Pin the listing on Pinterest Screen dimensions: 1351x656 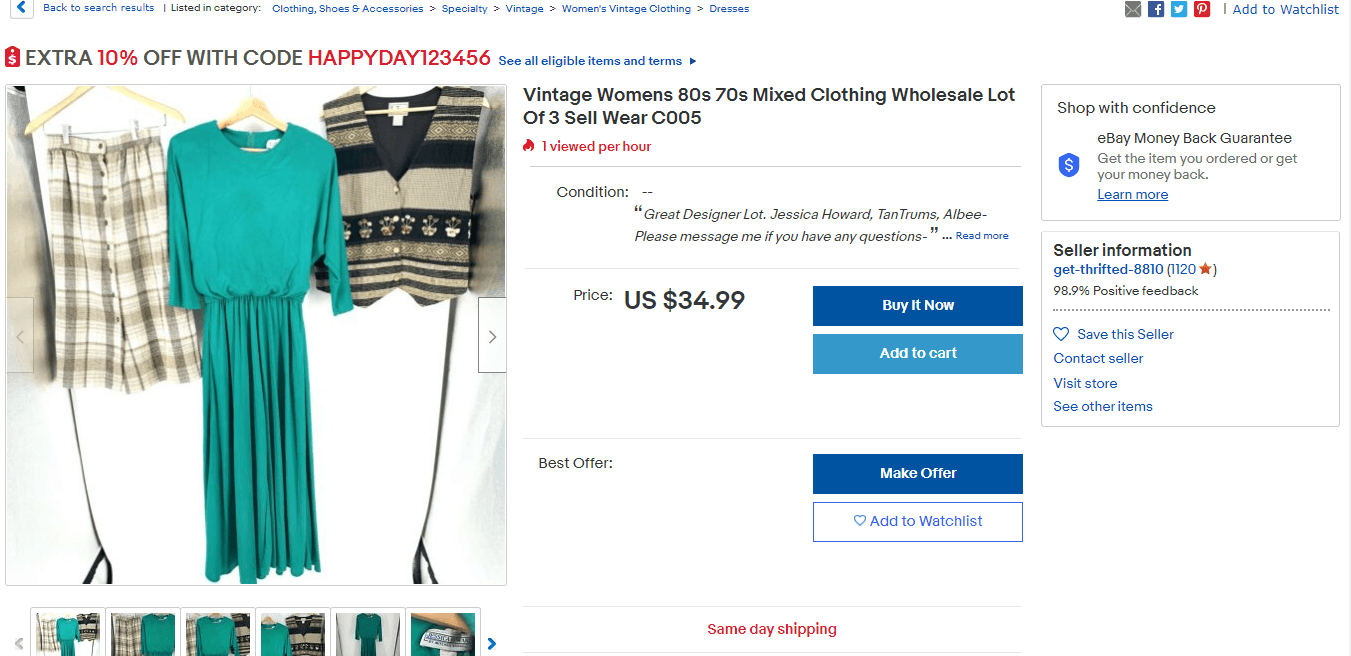pos(1202,9)
